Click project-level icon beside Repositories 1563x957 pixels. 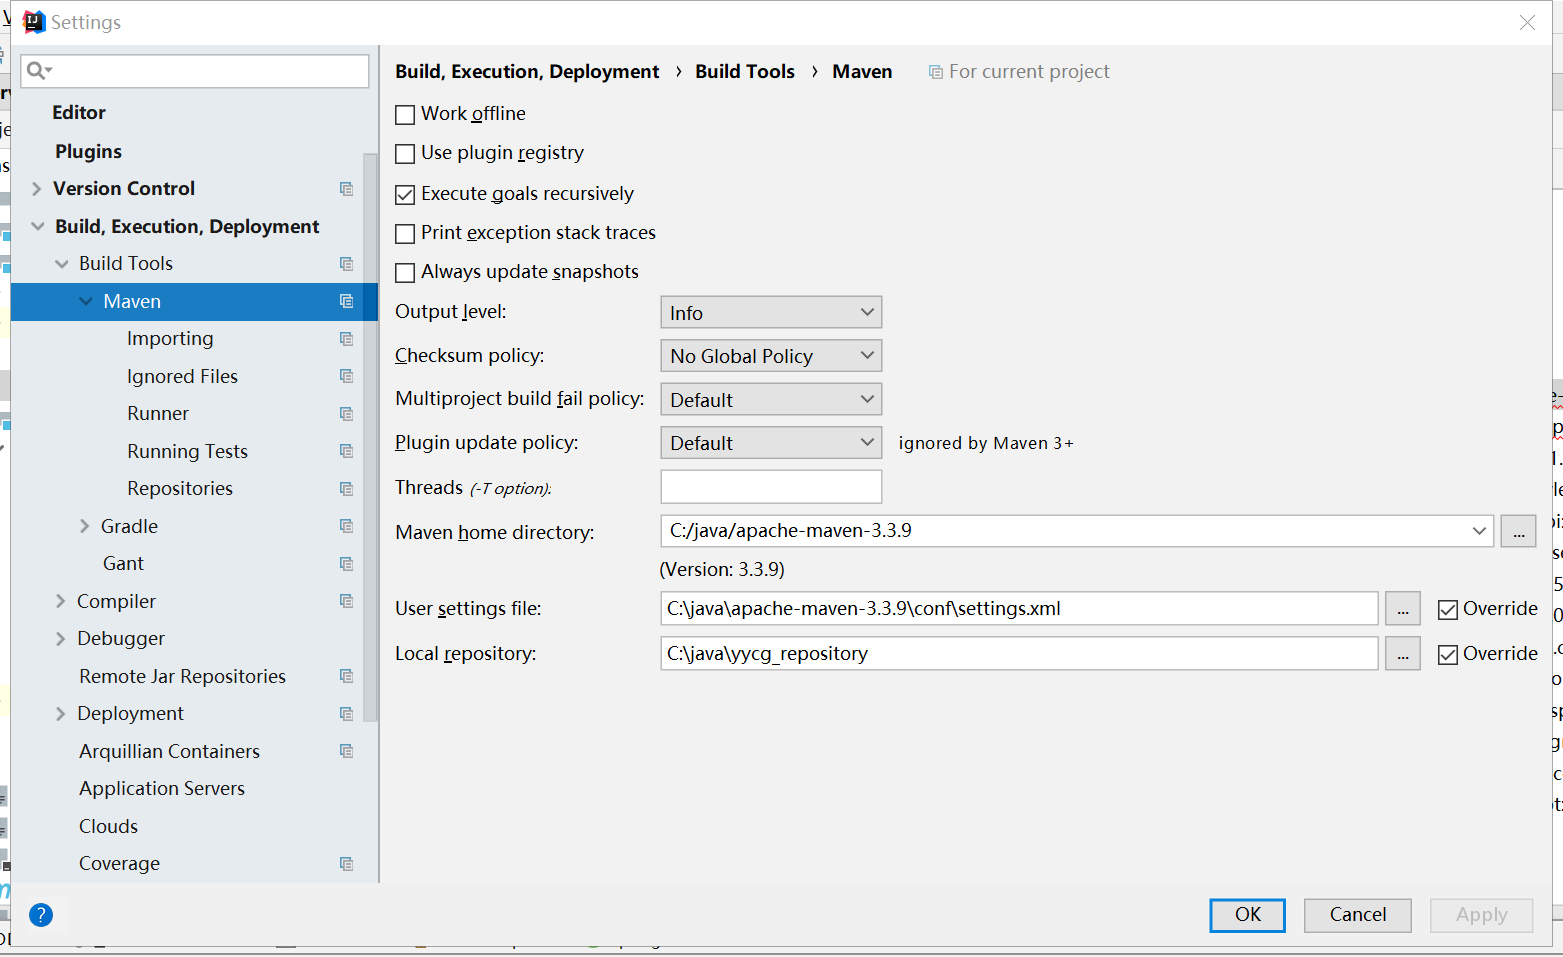pyautogui.click(x=346, y=489)
